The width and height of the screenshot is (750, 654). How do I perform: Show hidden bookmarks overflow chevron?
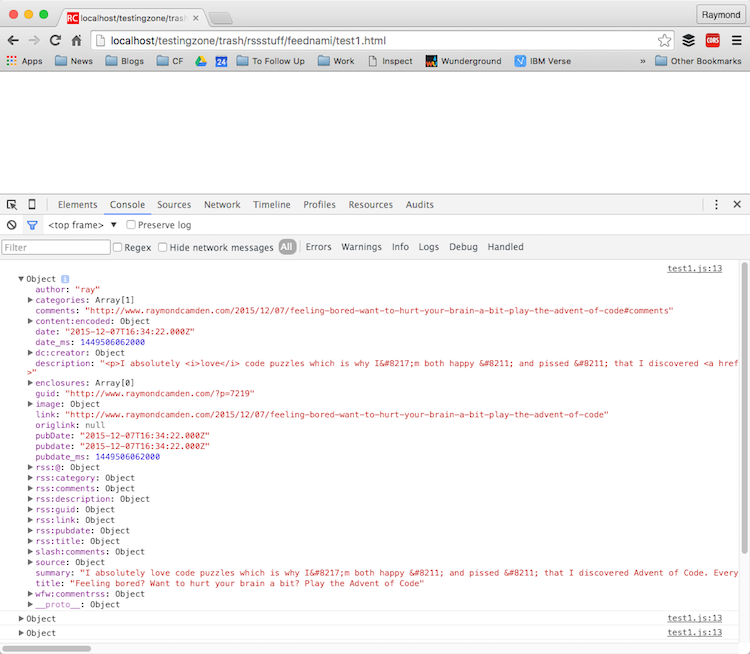[642, 61]
